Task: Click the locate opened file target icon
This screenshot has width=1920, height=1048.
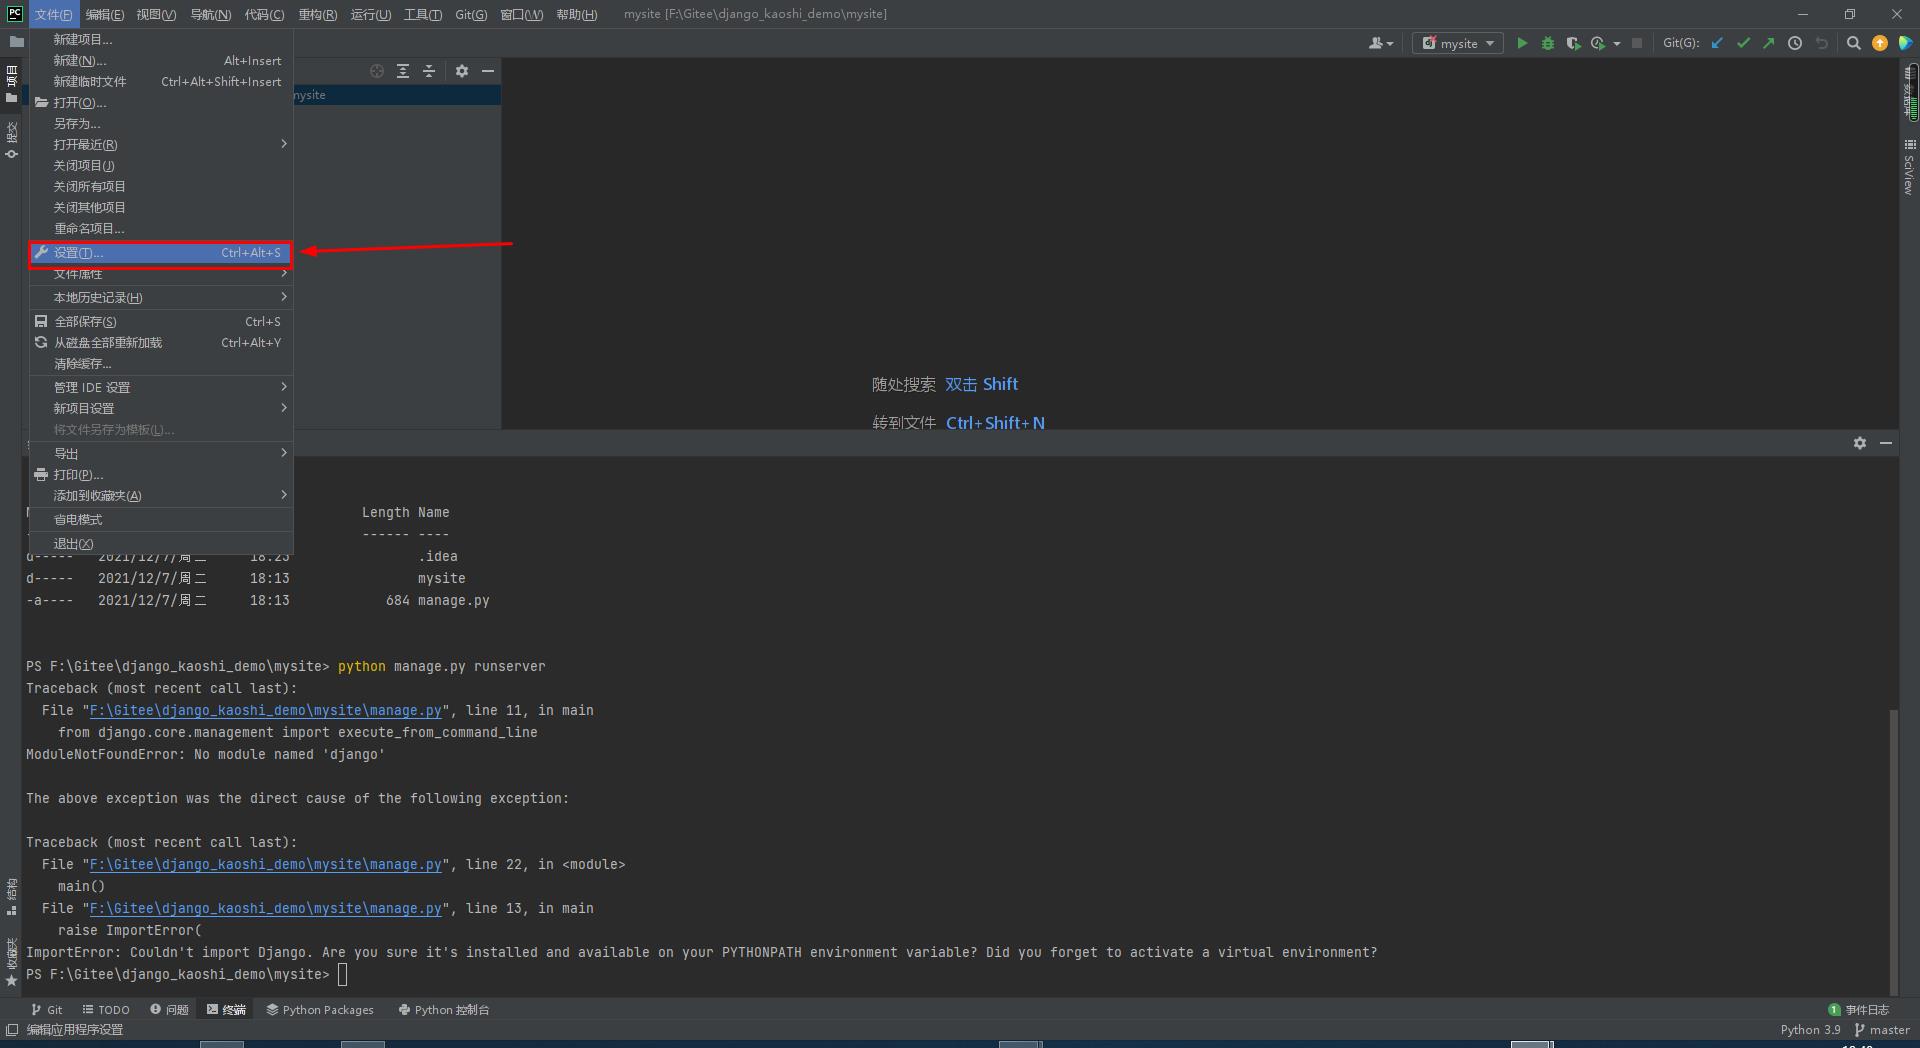Action: [377, 71]
